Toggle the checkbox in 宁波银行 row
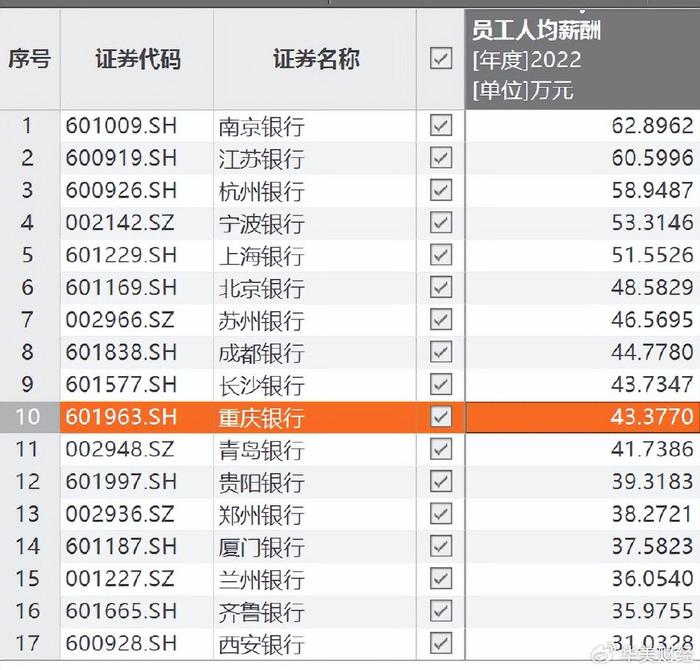The image size is (700, 670). tap(441, 222)
